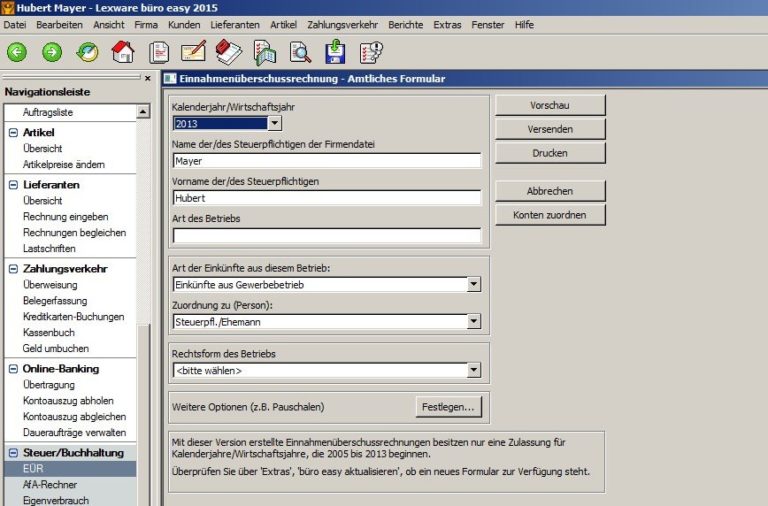Viewport: 768px width, 506px height.
Task: Go to the home house icon
Action: [x=123, y=51]
